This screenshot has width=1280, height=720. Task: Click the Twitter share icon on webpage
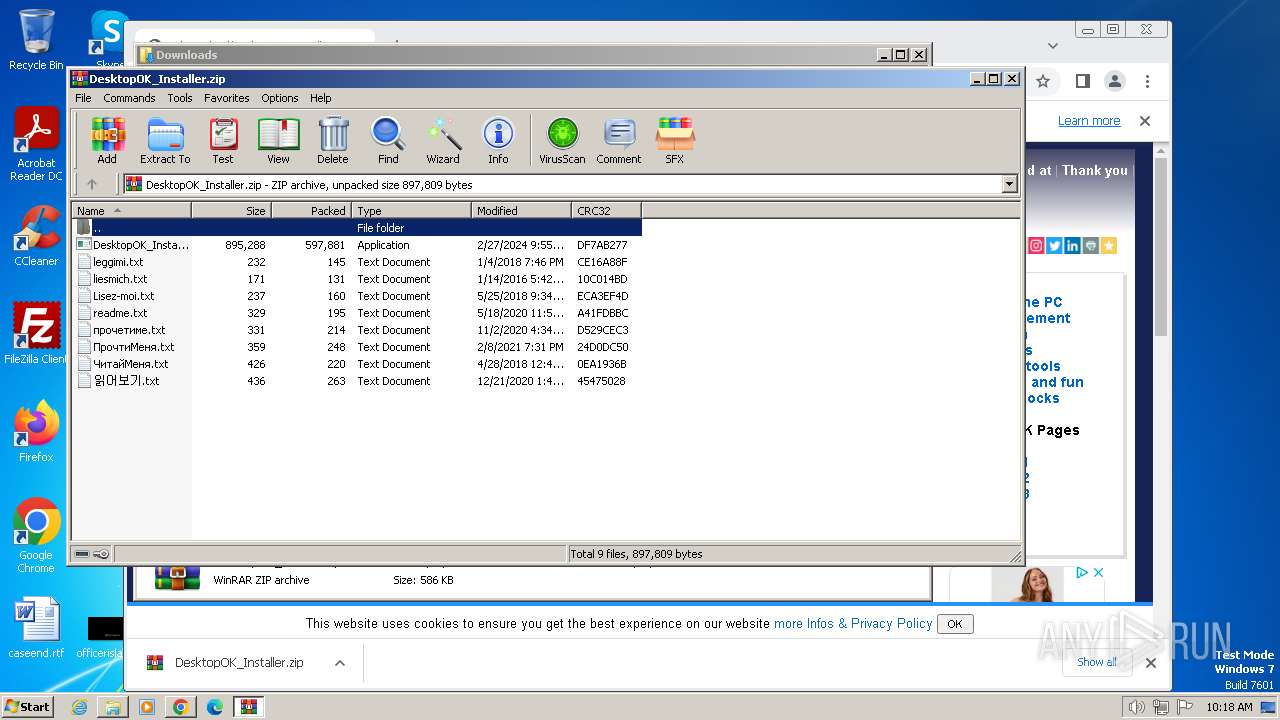(x=1054, y=246)
